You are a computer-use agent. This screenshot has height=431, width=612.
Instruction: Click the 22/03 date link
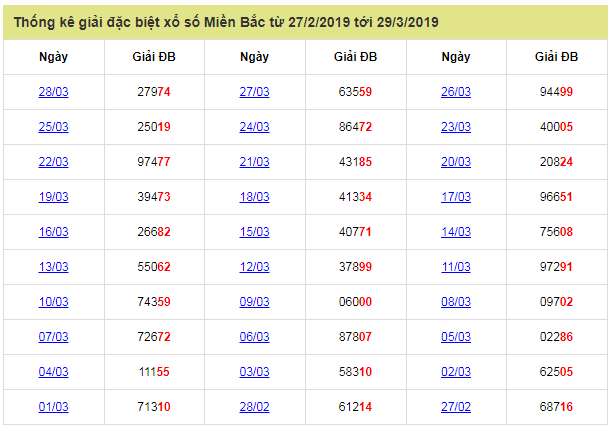pos(53,162)
